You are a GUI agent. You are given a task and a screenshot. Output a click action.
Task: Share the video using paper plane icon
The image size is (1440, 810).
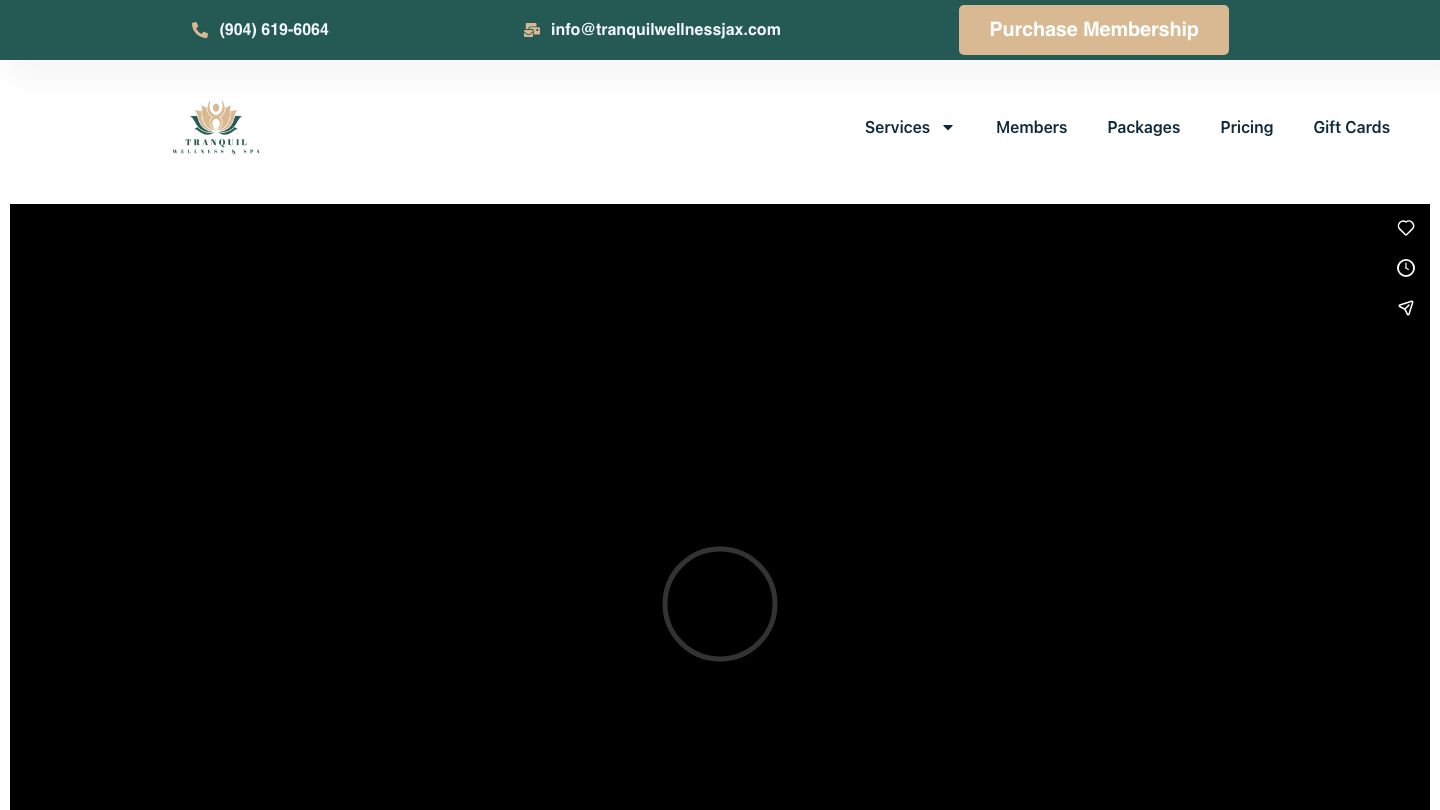[x=1406, y=308]
